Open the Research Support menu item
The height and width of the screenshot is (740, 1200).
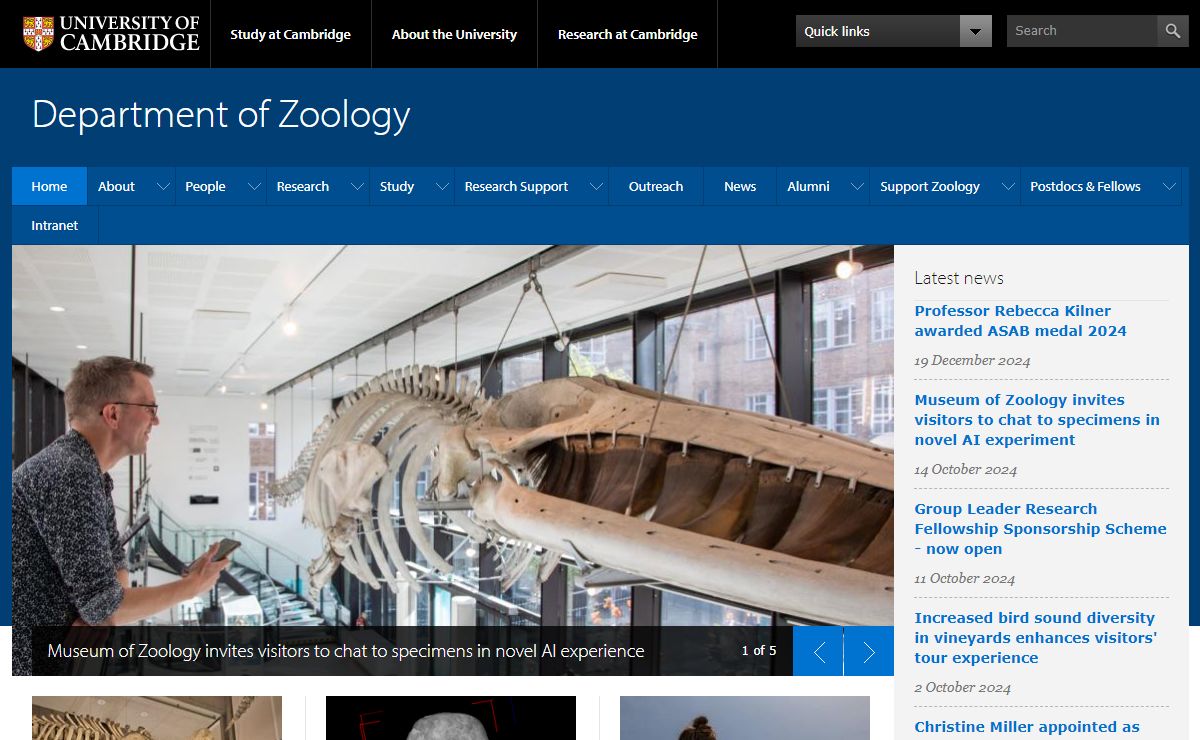click(516, 187)
